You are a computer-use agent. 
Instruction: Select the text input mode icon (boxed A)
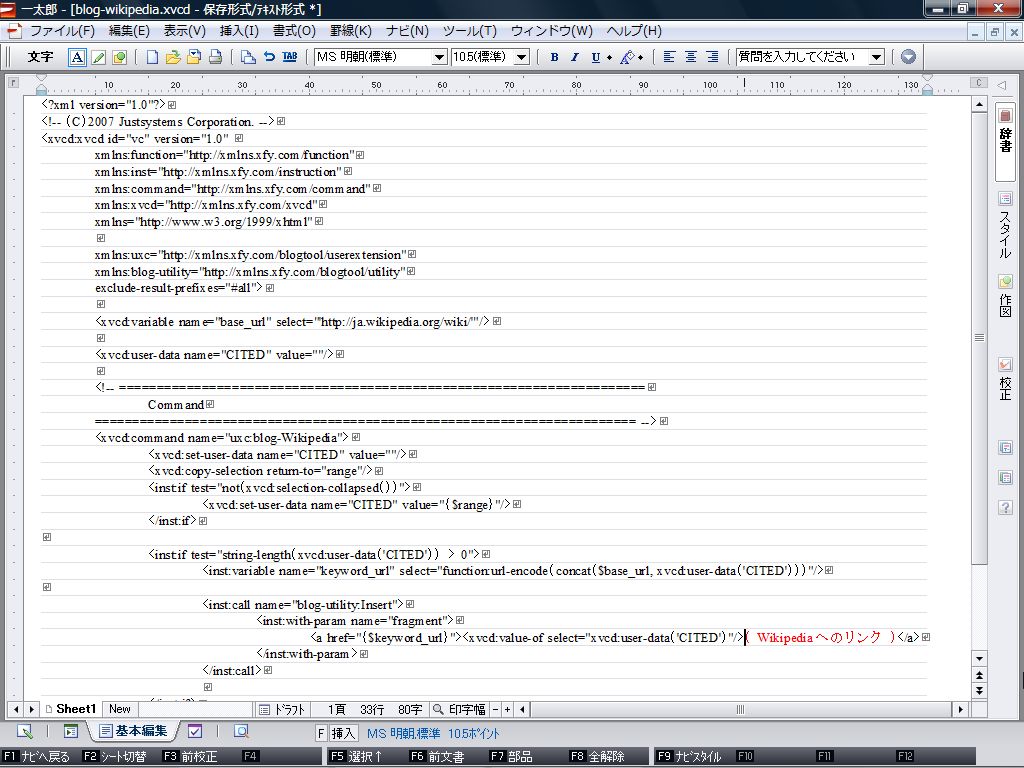77,57
